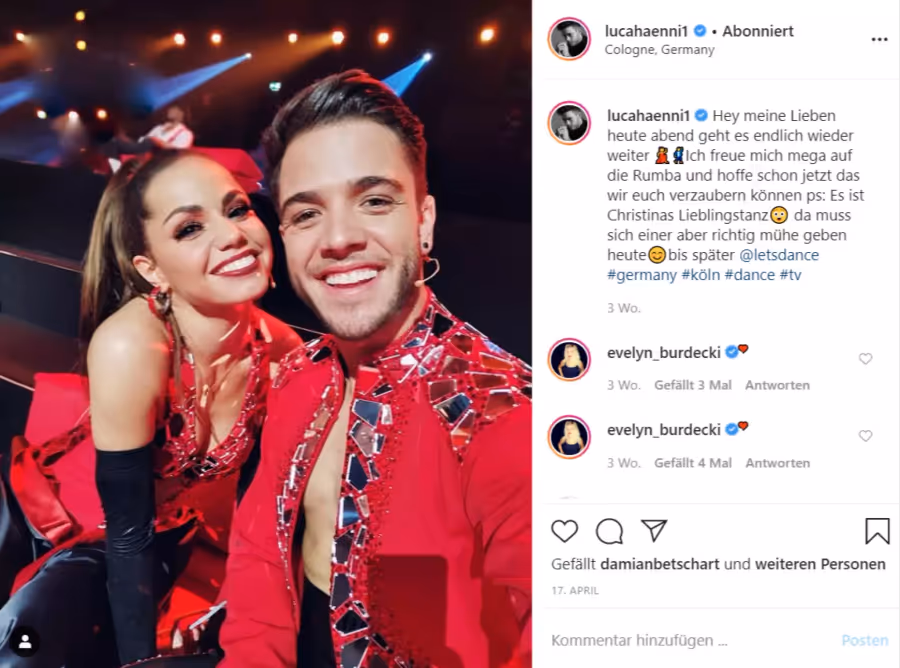Like second evelyn_burdecki comment heart
Image resolution: width=900 pixels, height=668 pixels.
click(x=865, y=436)
